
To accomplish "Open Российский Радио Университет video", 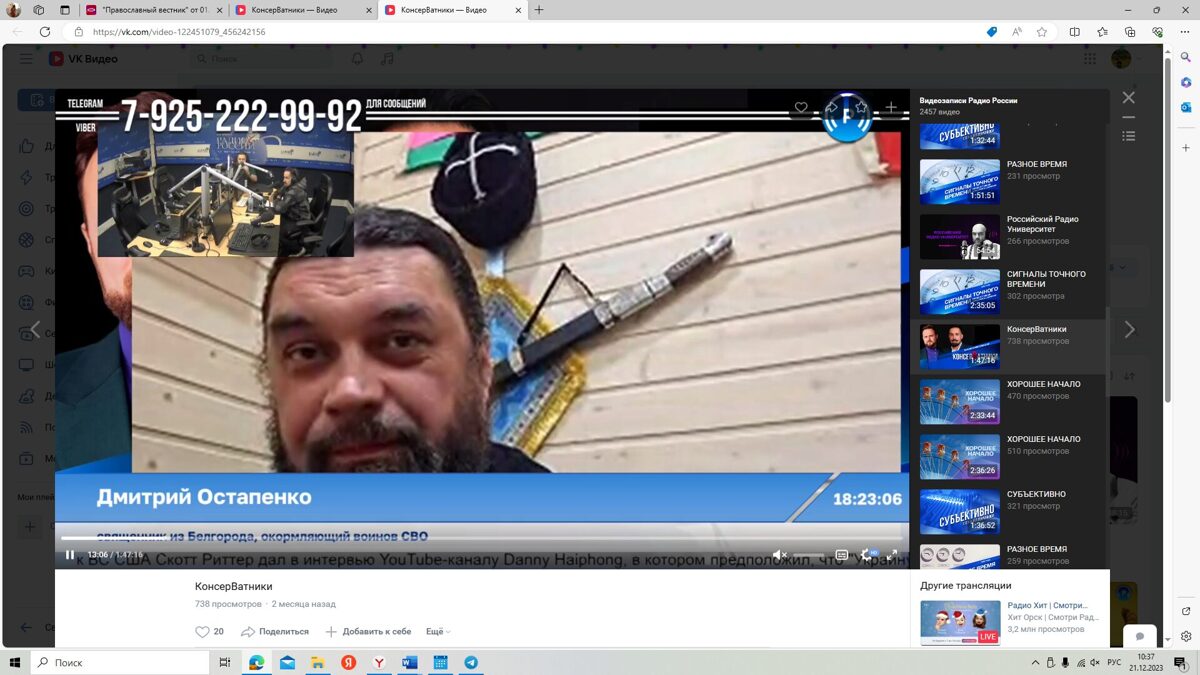I will 1010,236.
